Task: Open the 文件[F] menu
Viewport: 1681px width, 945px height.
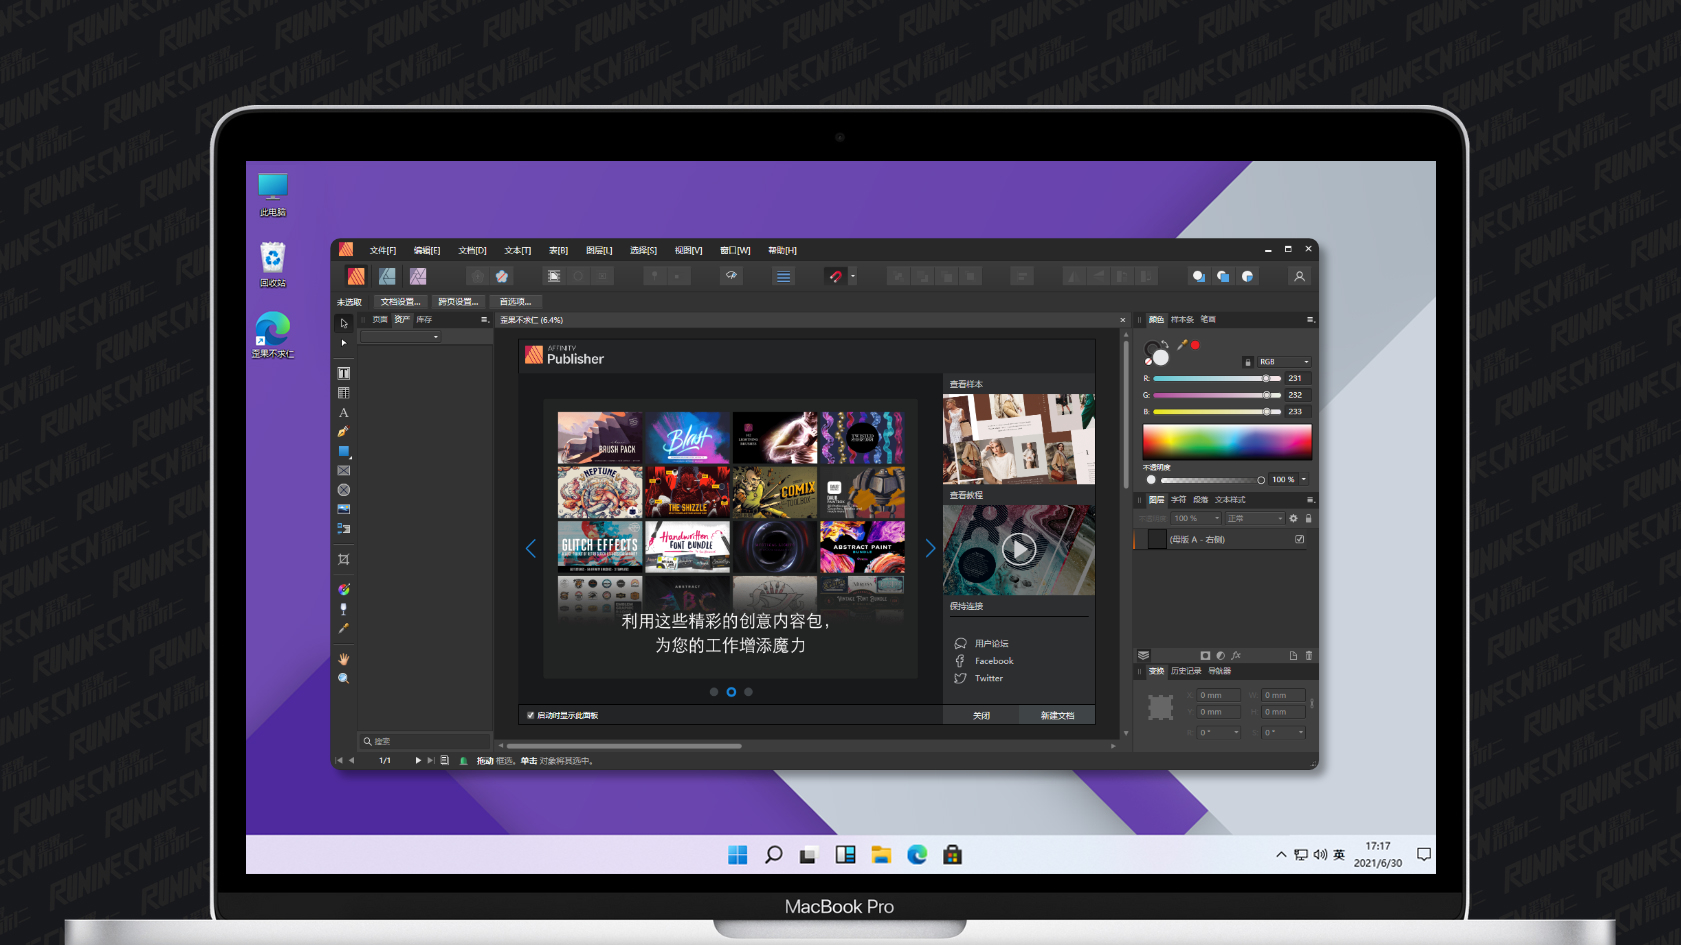Action: coord(383,250)
